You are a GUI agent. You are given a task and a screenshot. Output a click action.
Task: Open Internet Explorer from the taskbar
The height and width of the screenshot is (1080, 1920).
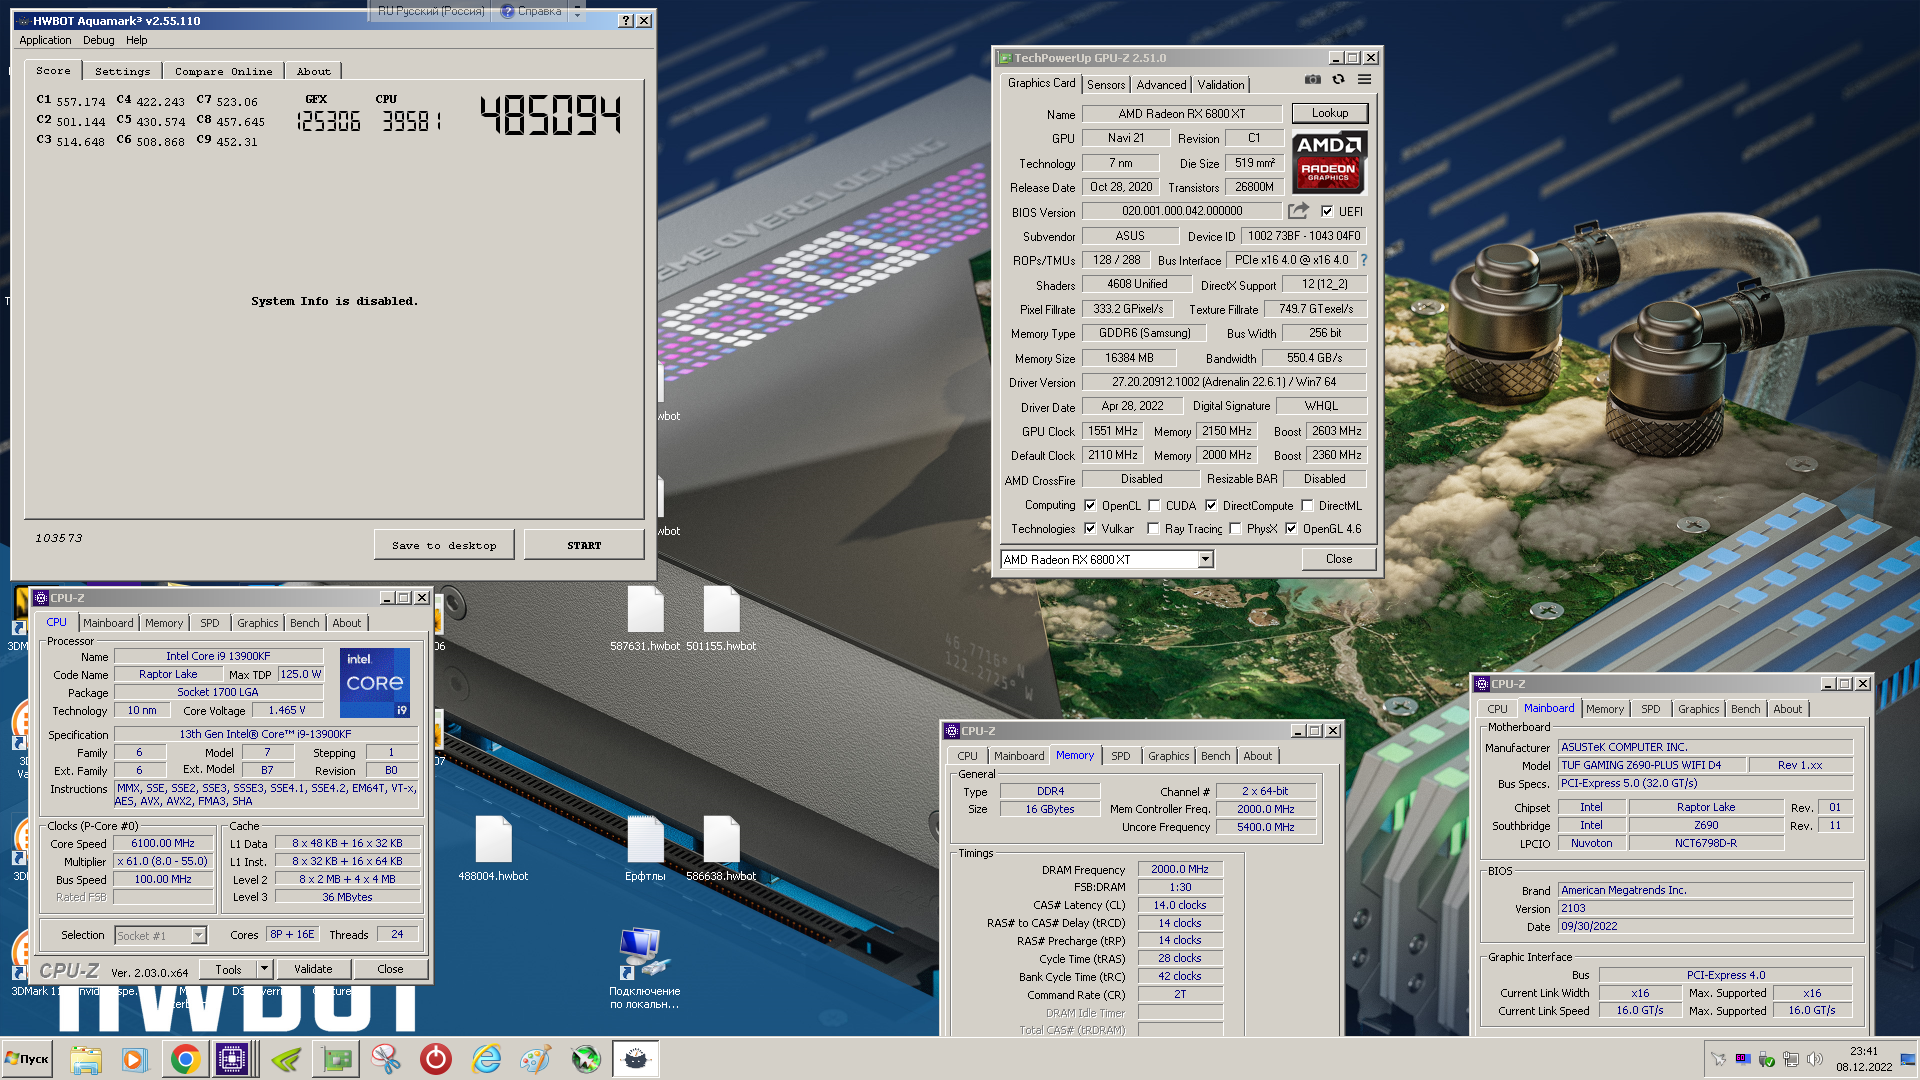(x=486, y=1059)
